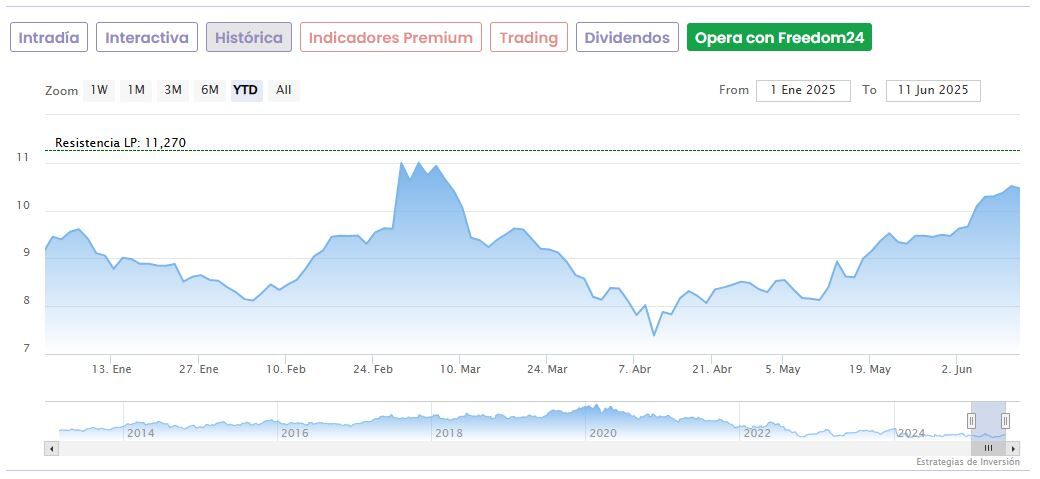Click the To date field

click(933, 90)
